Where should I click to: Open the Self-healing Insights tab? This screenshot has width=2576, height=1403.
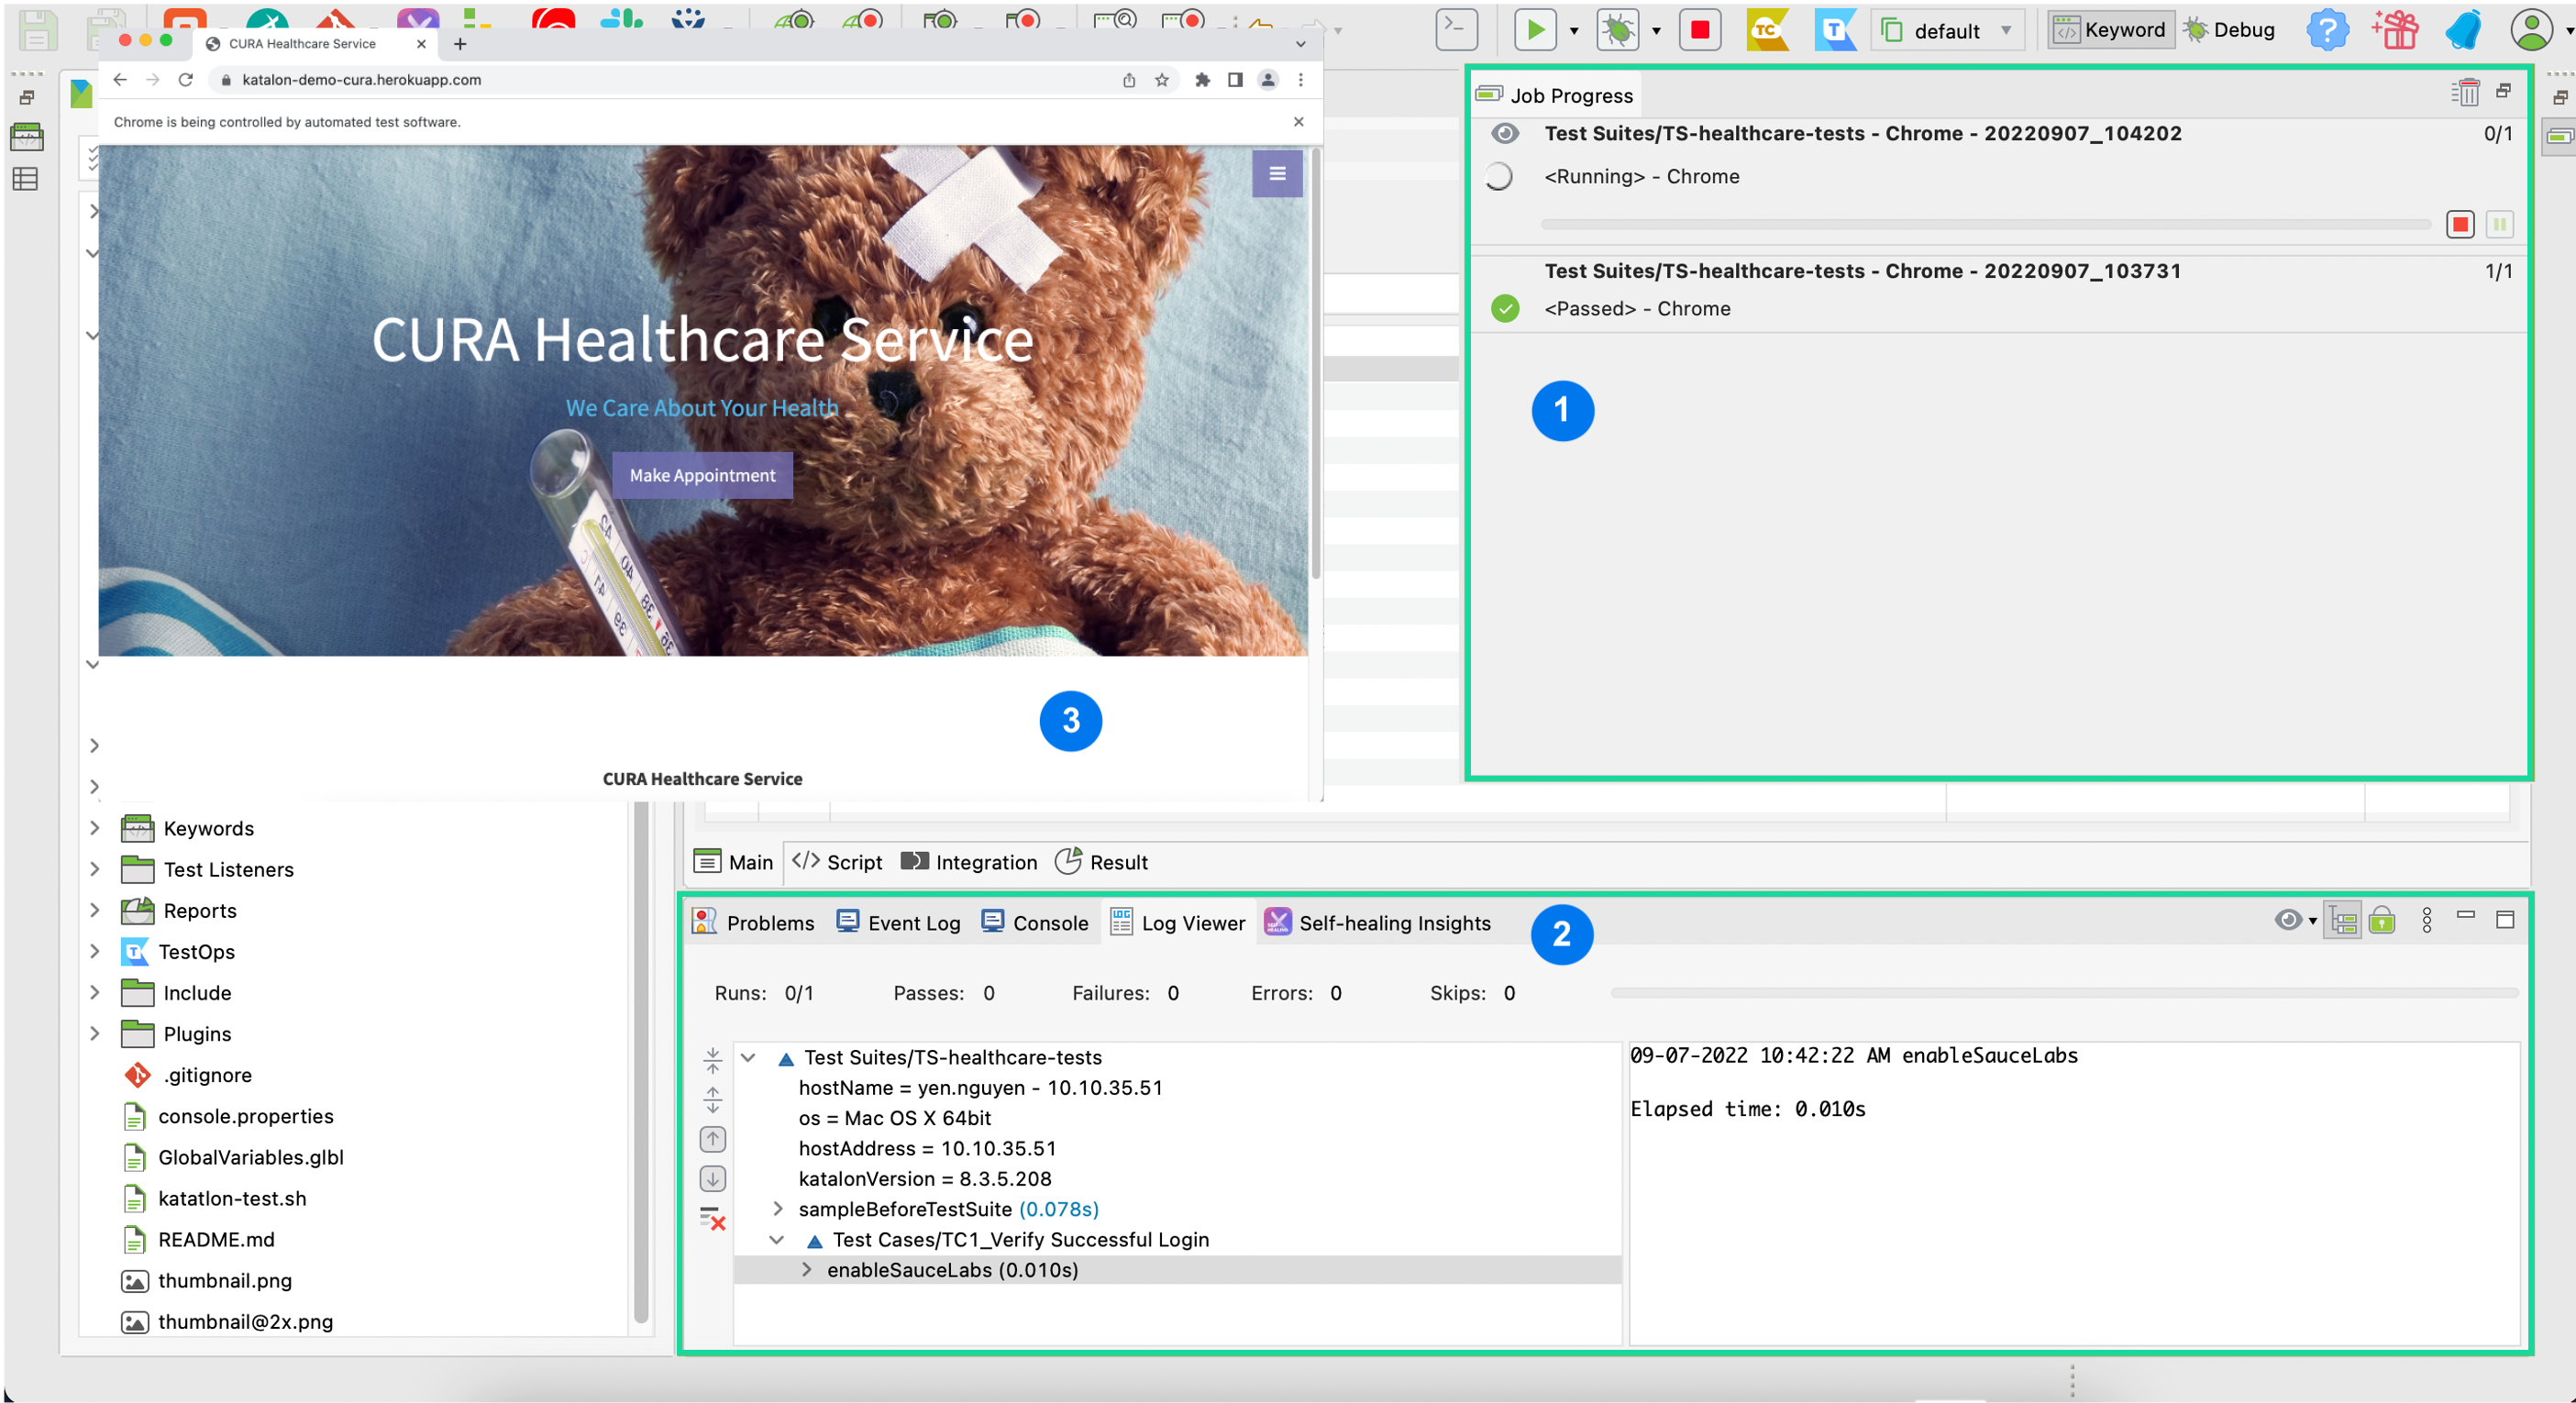(x=1377, y=922)
